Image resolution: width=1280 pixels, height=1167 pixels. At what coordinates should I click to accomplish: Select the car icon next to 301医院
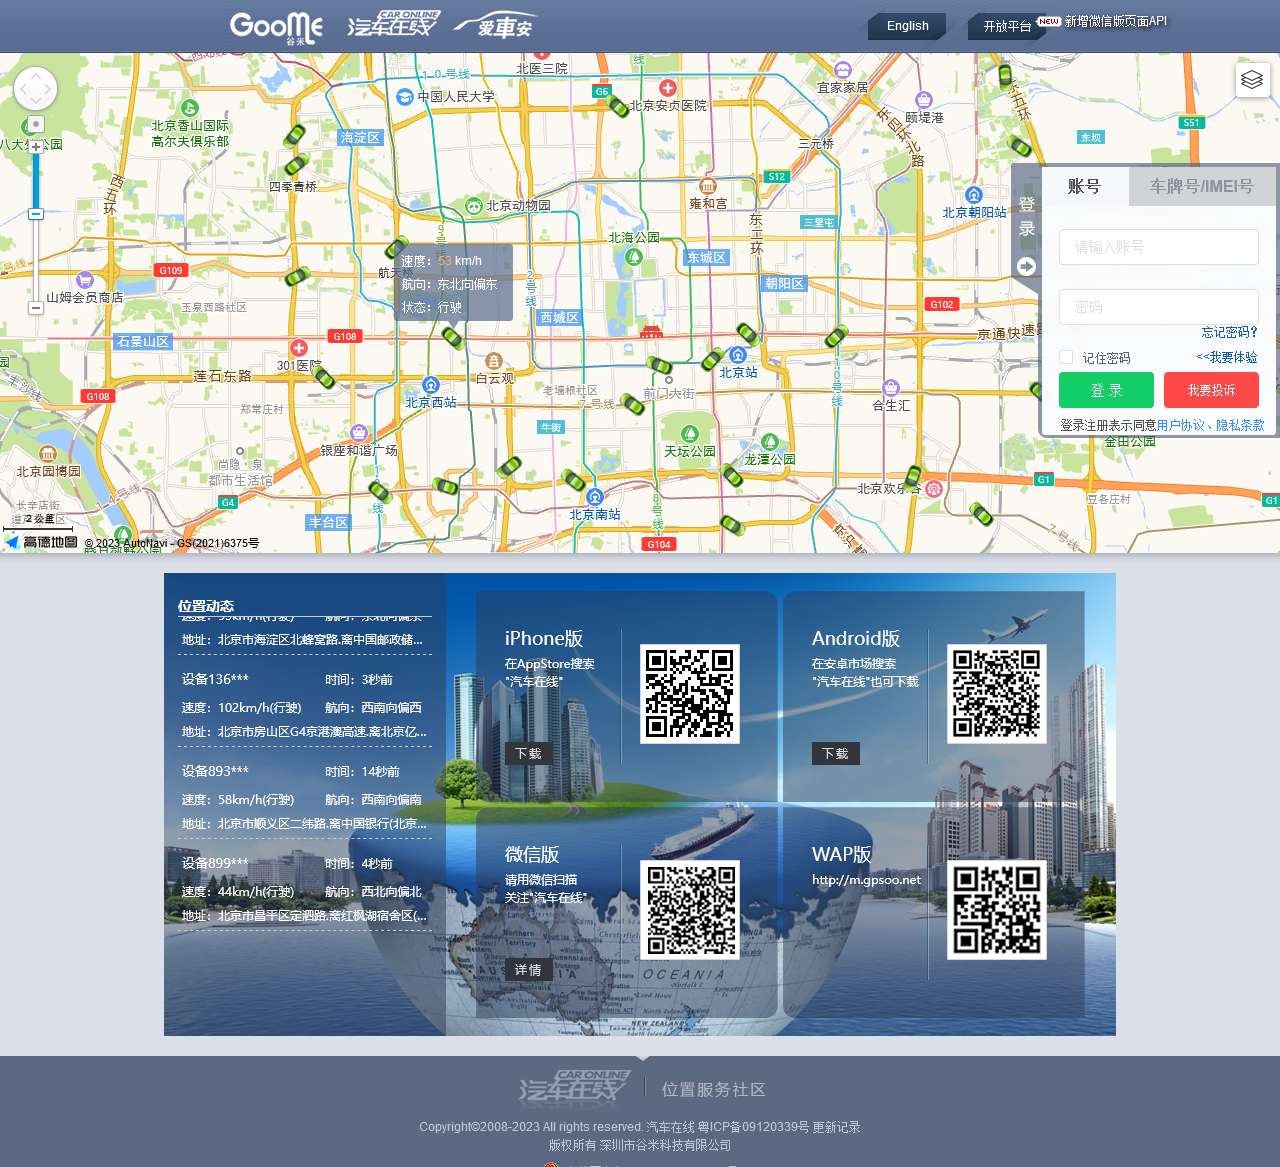tap(323, 377)
